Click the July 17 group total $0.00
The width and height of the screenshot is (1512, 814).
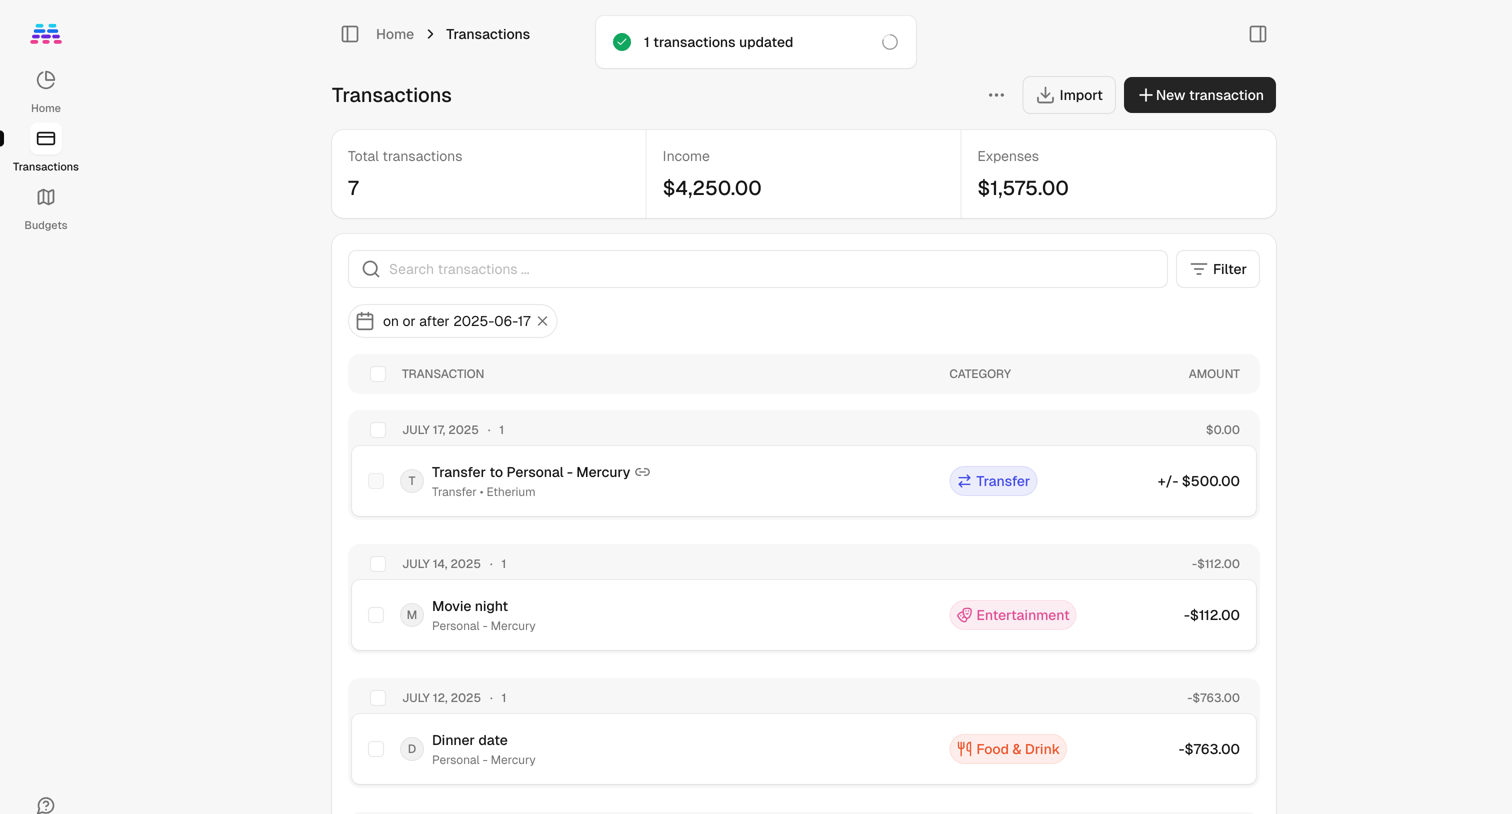coord(1222,430)
